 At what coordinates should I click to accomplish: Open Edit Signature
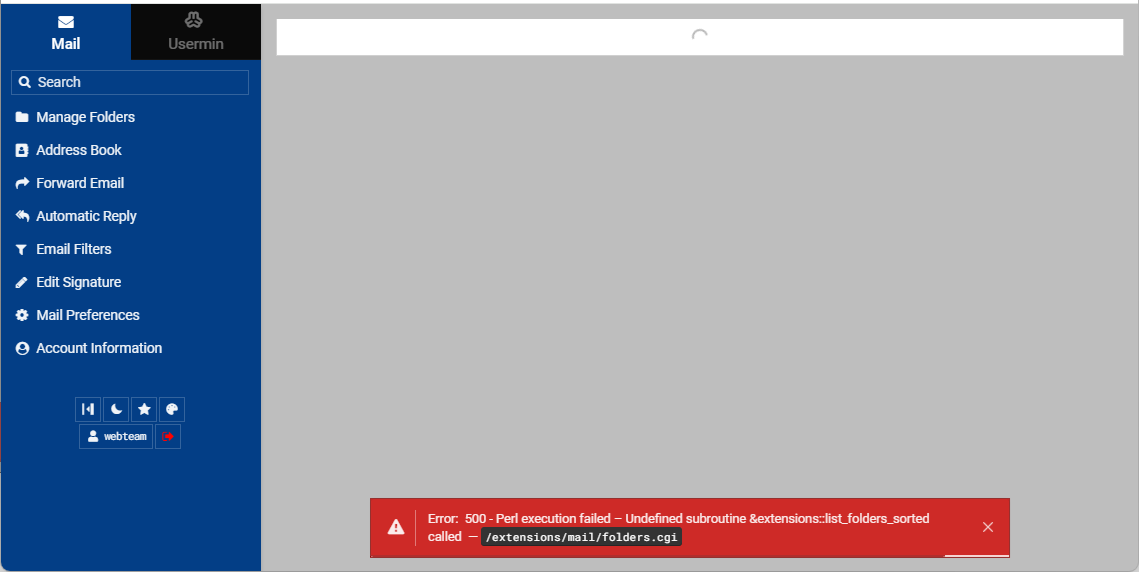78,282
